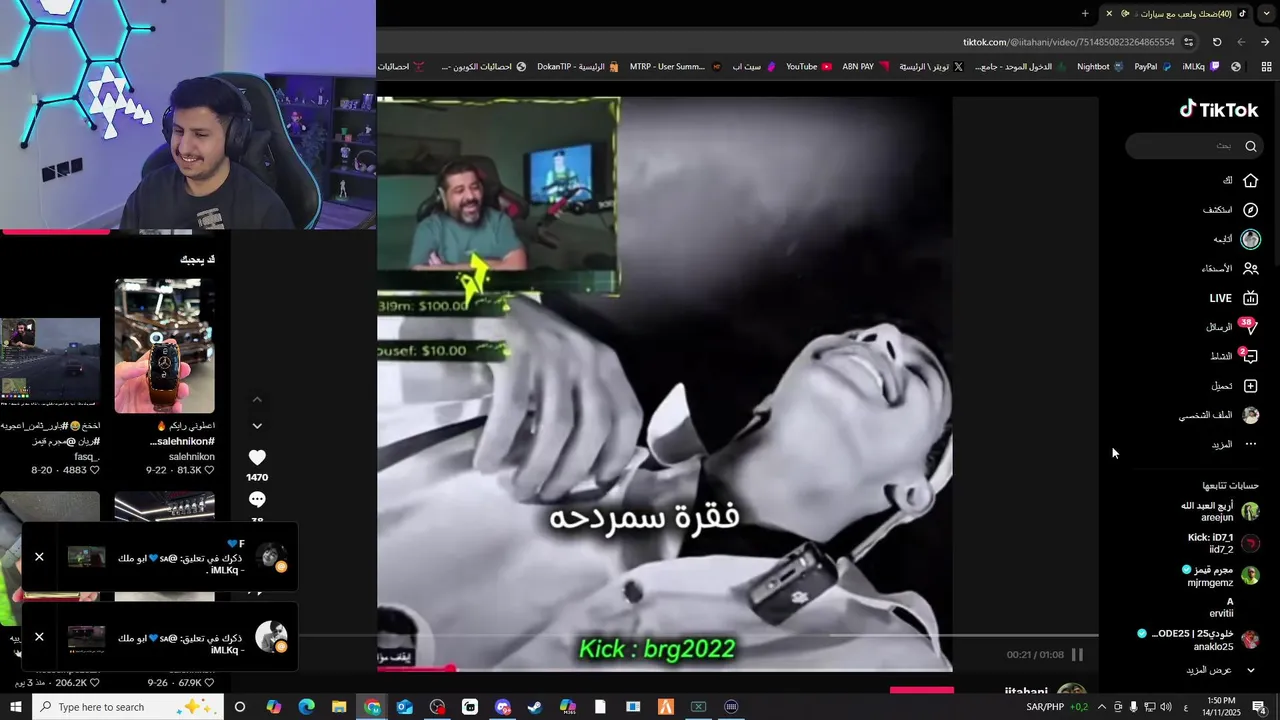Open comments with the speech bubble icon
This screenshot has height=720, width=1280.
point(257,499)
